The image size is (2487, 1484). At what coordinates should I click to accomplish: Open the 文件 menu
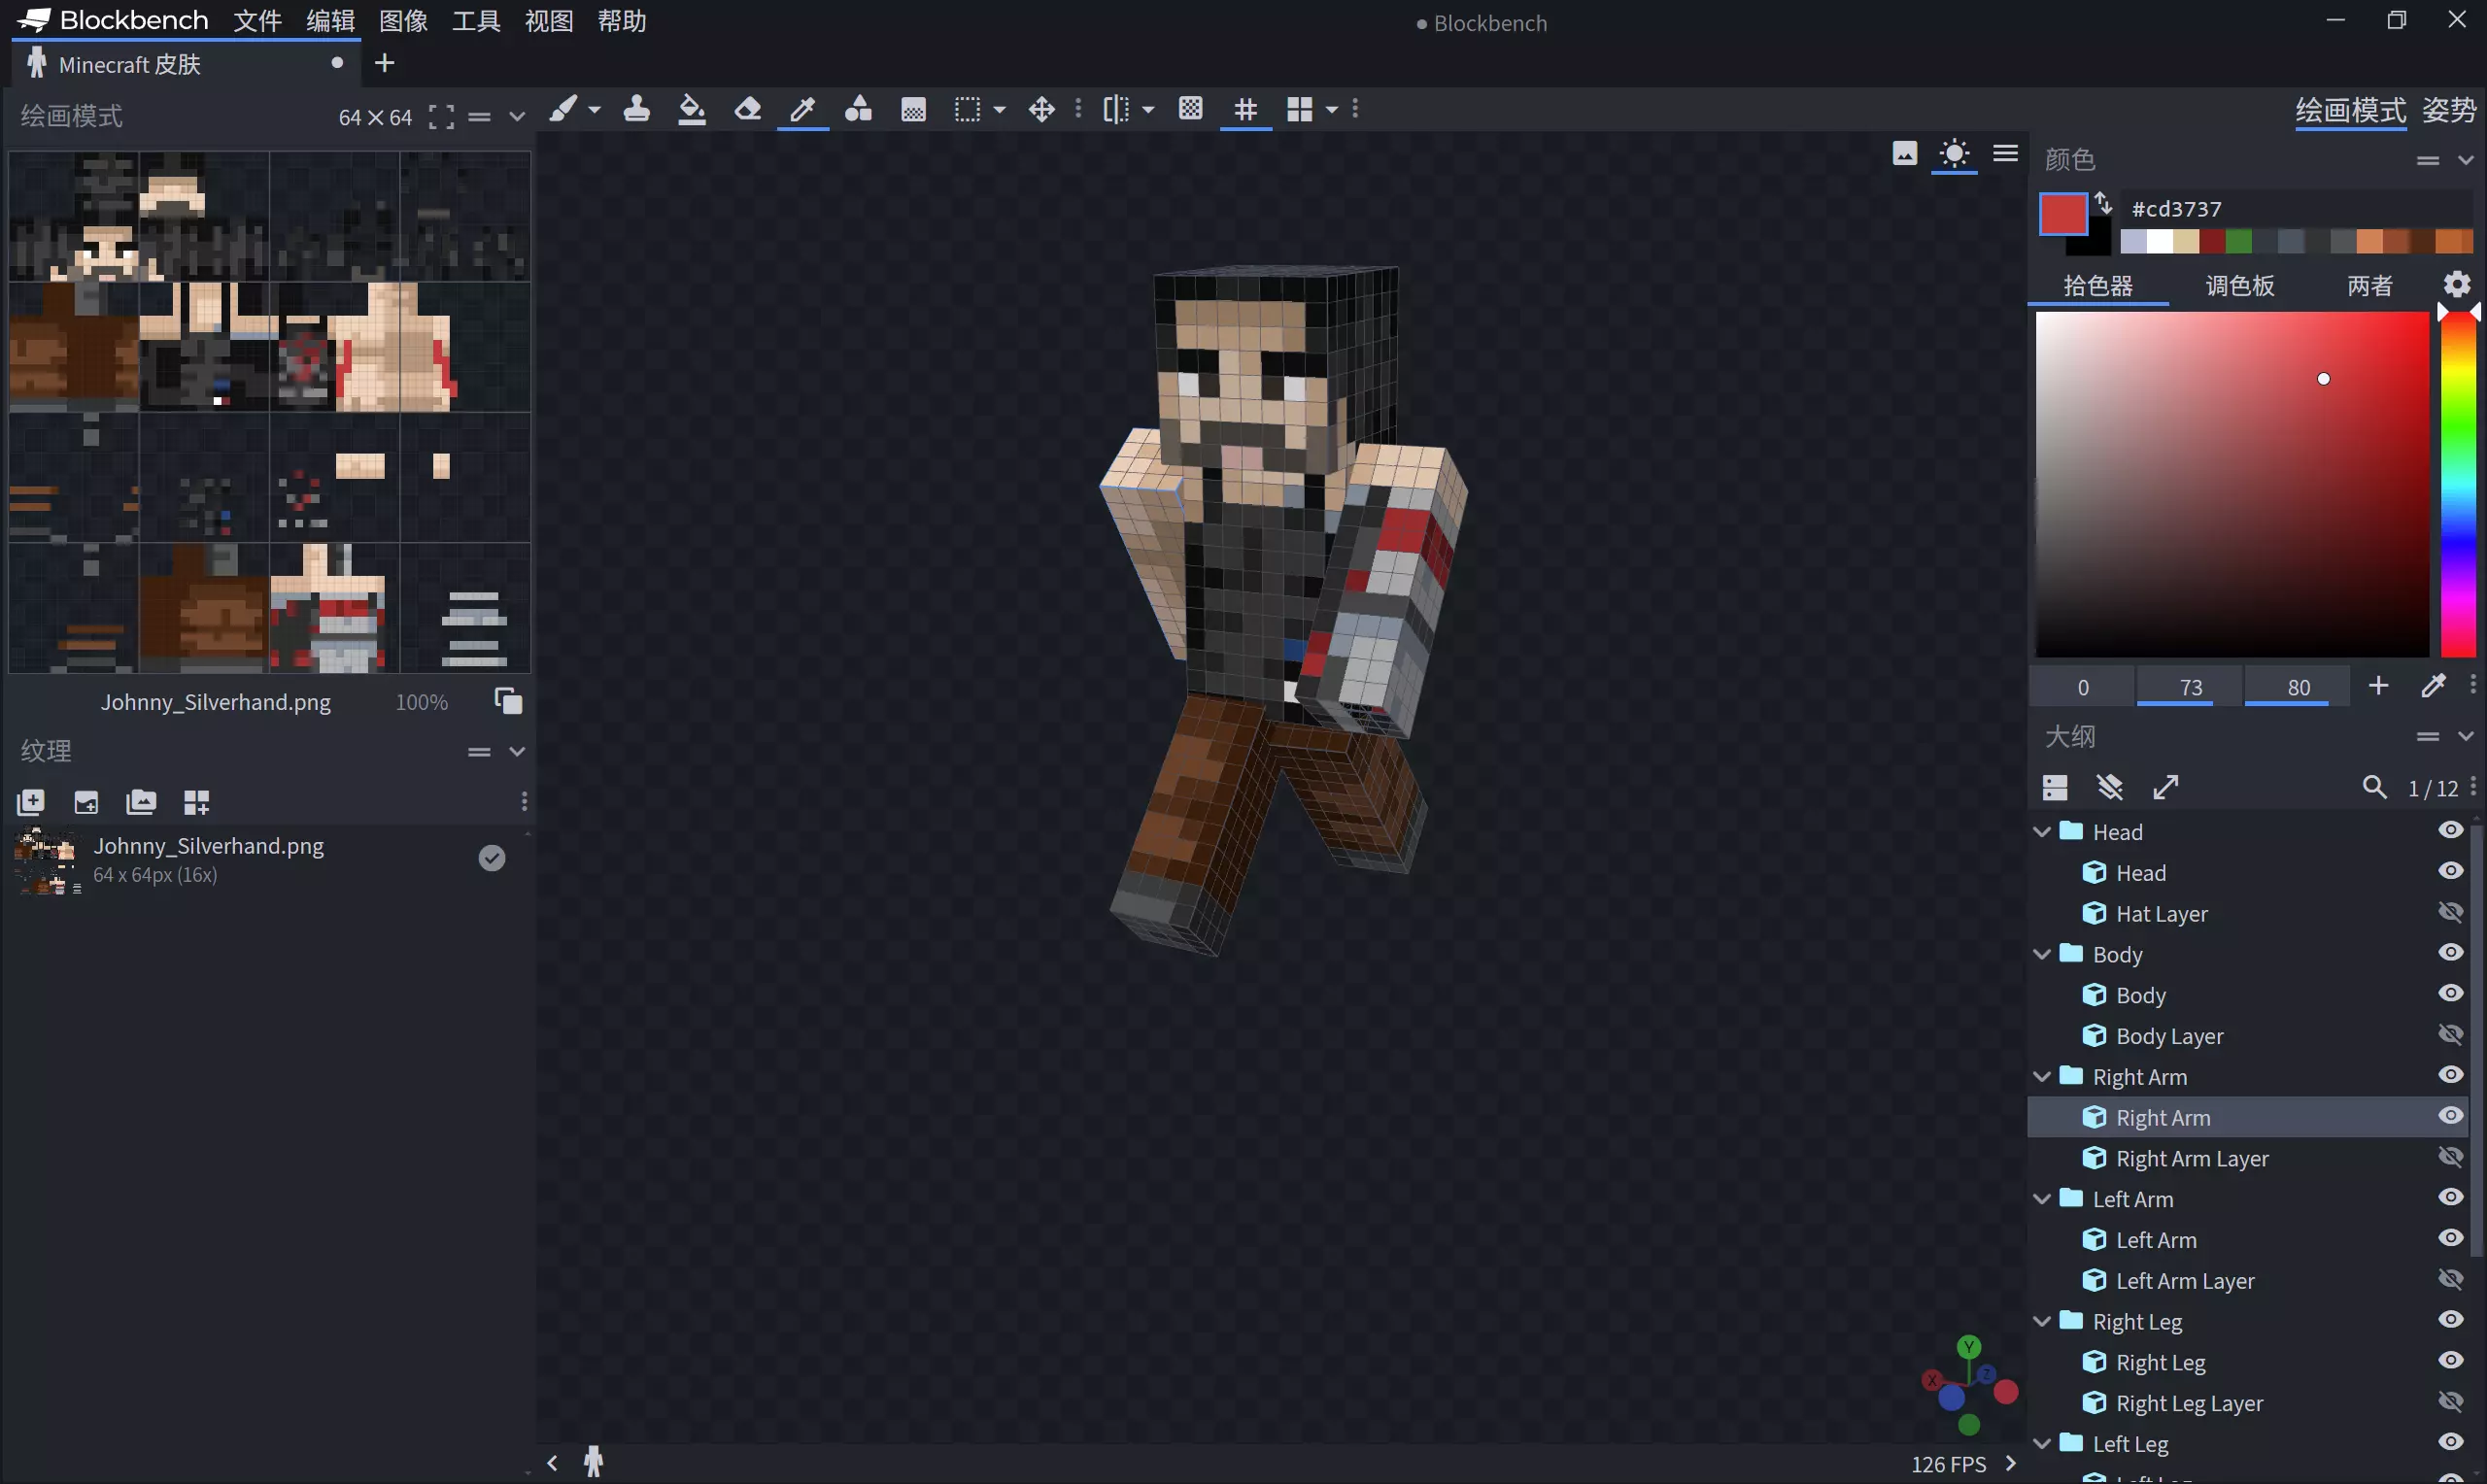click(258, 21)
